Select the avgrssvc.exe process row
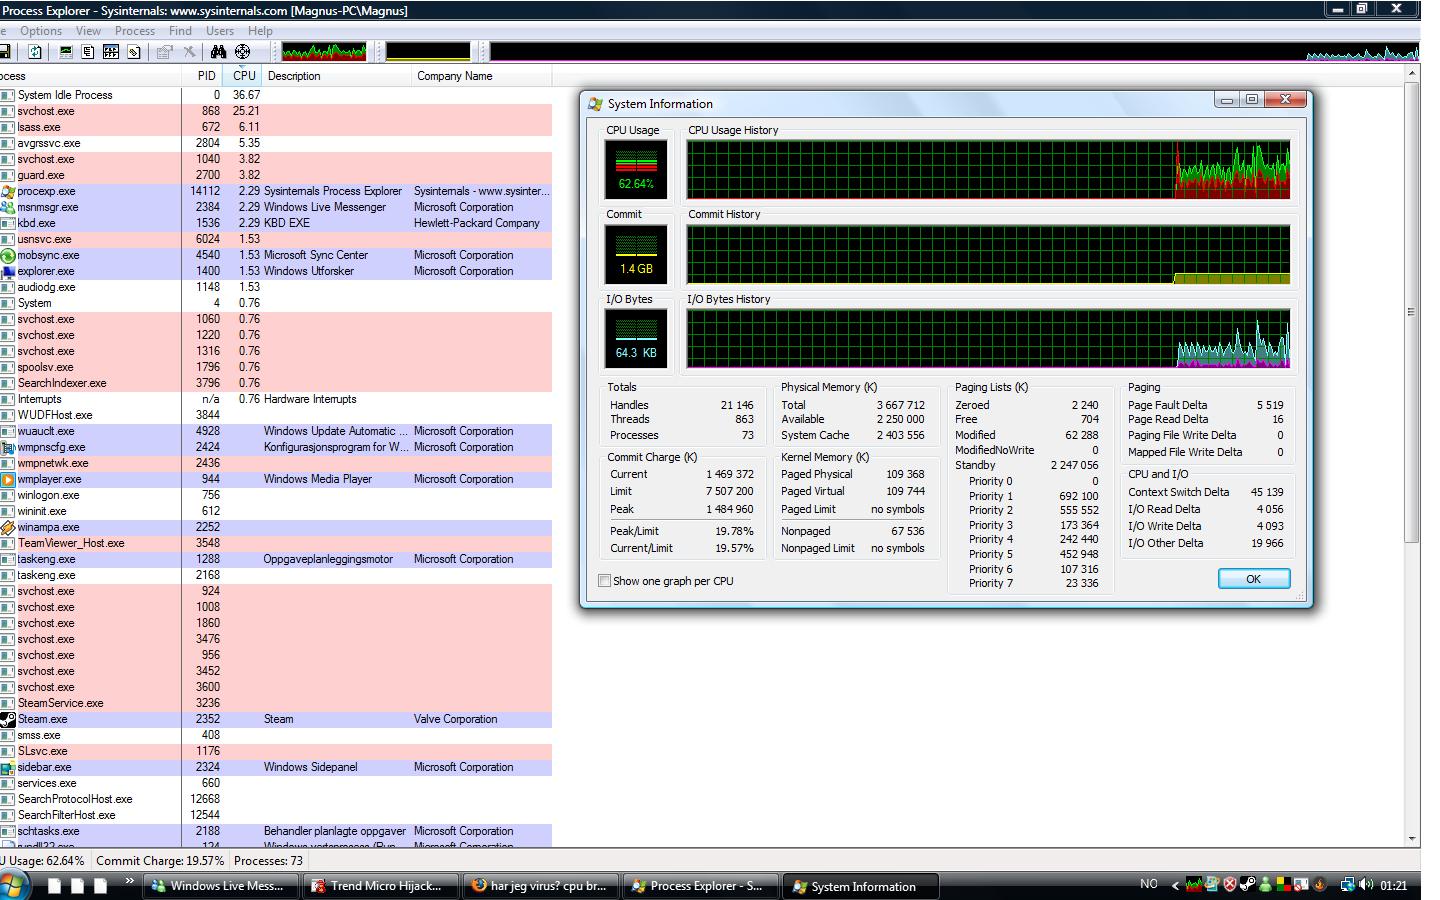The height and width of the screenshot is (900, 1440). coord(276,143)
